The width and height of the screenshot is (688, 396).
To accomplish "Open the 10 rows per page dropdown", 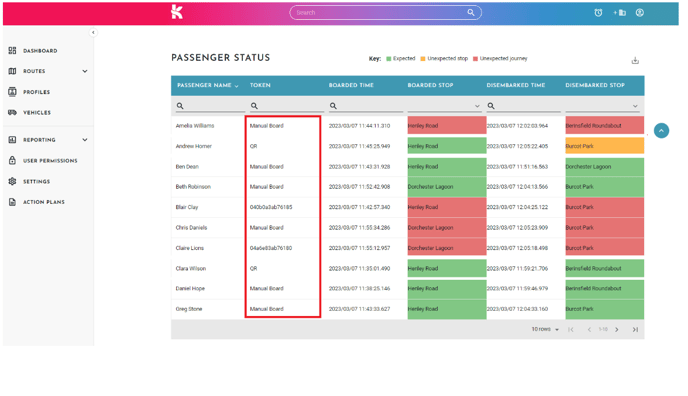I will tap(545, 329).
